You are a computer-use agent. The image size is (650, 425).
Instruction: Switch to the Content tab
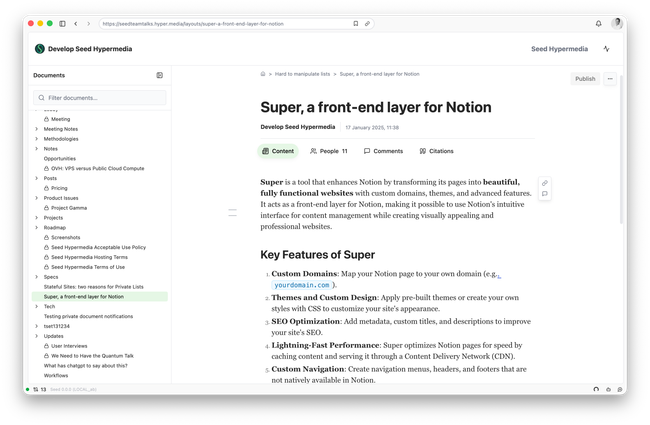278,151
